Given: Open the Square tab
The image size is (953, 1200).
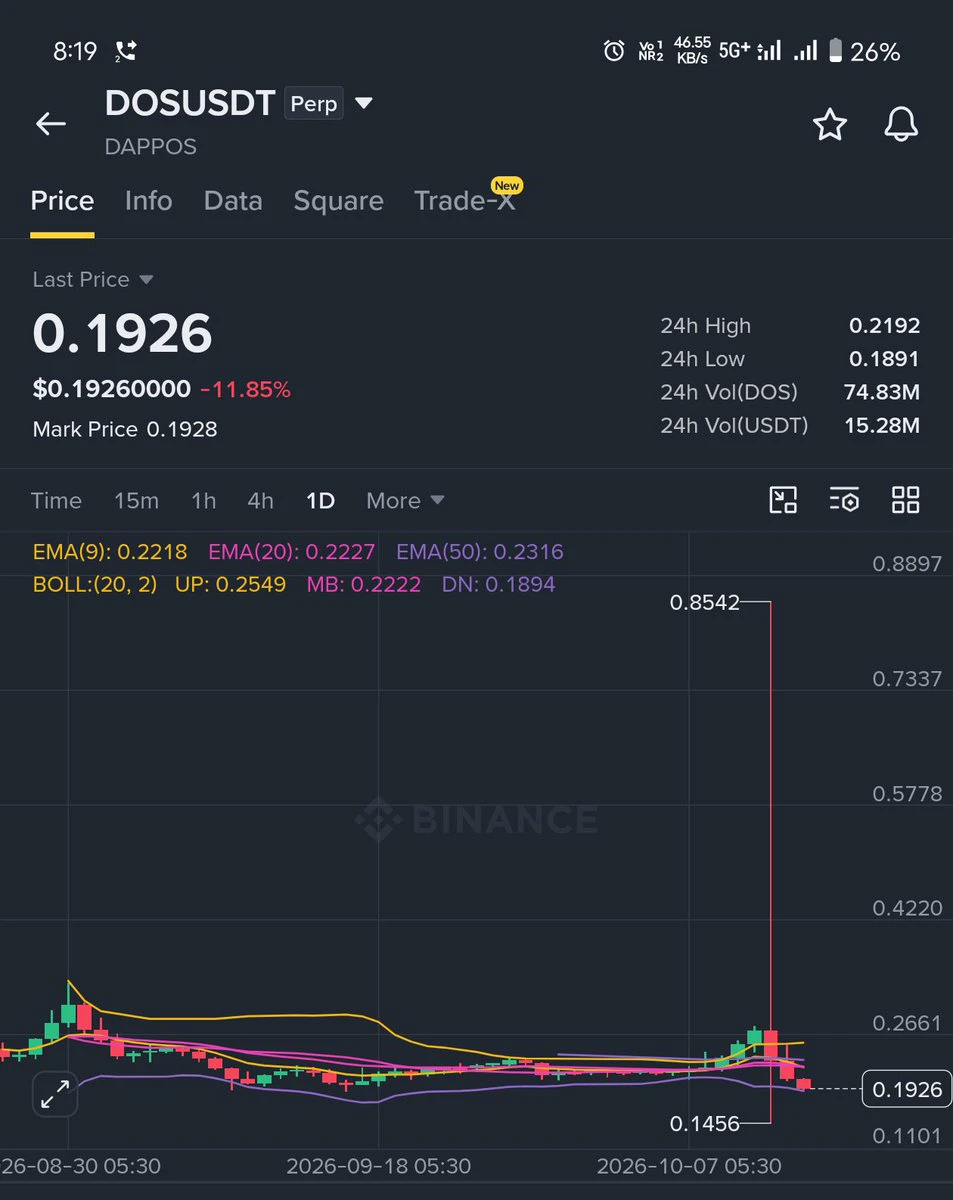Looking at the screenshot, I should [x=338, y=201].
